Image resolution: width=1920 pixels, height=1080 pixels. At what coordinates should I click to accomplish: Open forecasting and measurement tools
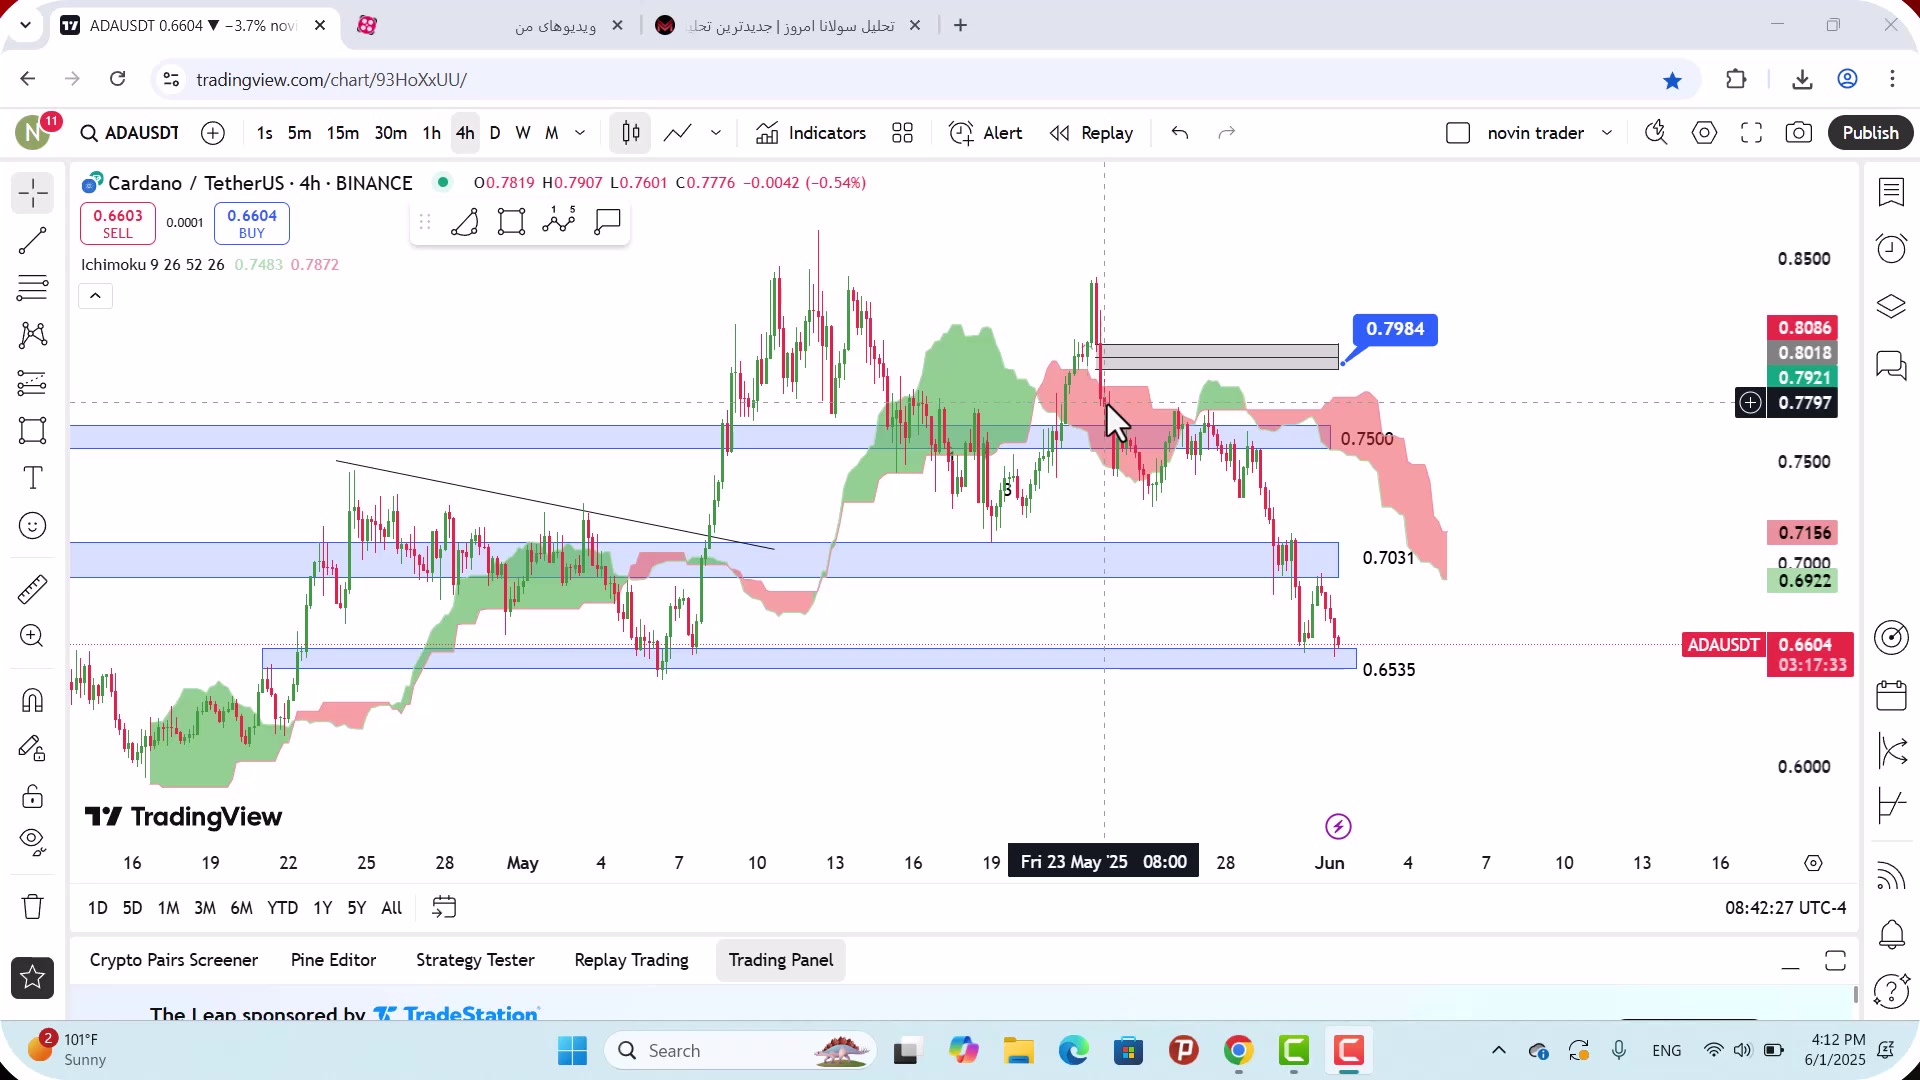tap(32, 383)
